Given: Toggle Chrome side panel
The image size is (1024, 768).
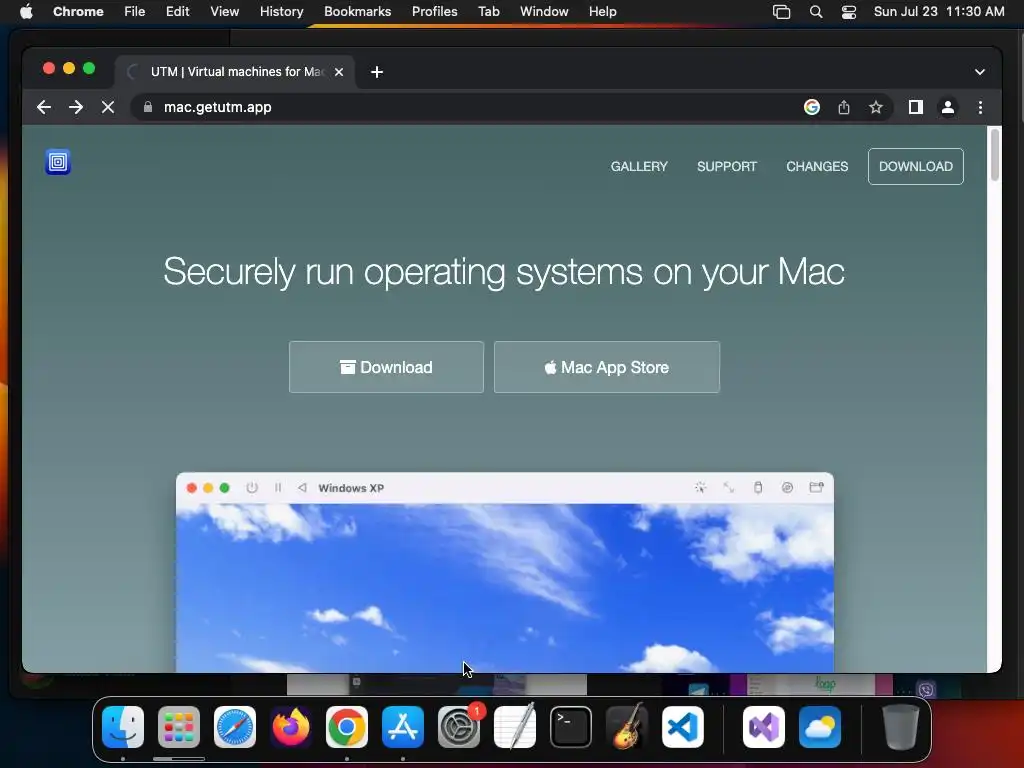Looking at the screenshot, I should coord(916,107).
